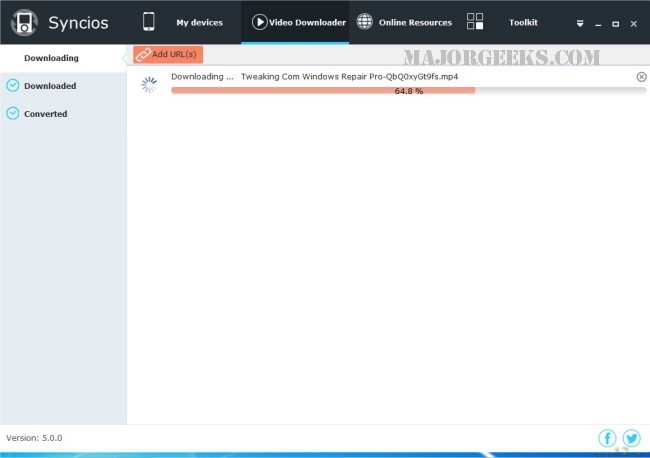The width and height of the screenshot is (650, 458).
Task: Click the Add URL(s) button
Action: tap(168, 54)
